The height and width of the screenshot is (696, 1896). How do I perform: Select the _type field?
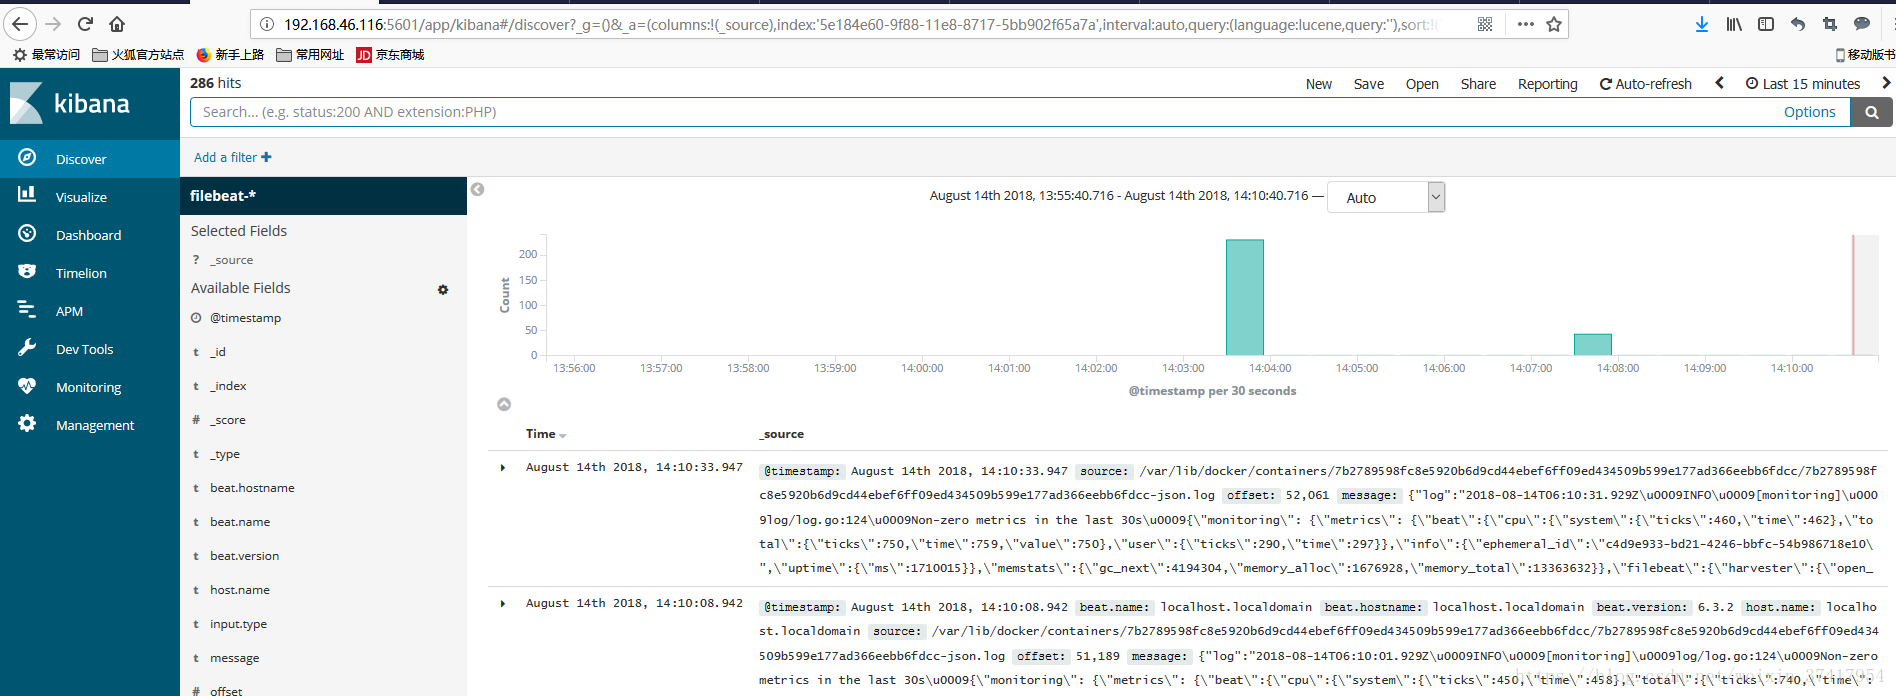pyautogui.click(x=225, y=454)
